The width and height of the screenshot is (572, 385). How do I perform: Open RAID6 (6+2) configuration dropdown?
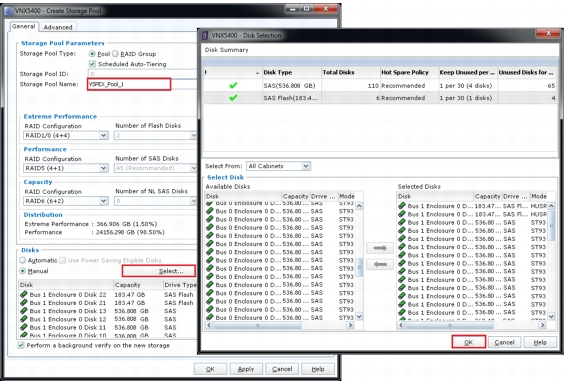click(x=104, y=201)
